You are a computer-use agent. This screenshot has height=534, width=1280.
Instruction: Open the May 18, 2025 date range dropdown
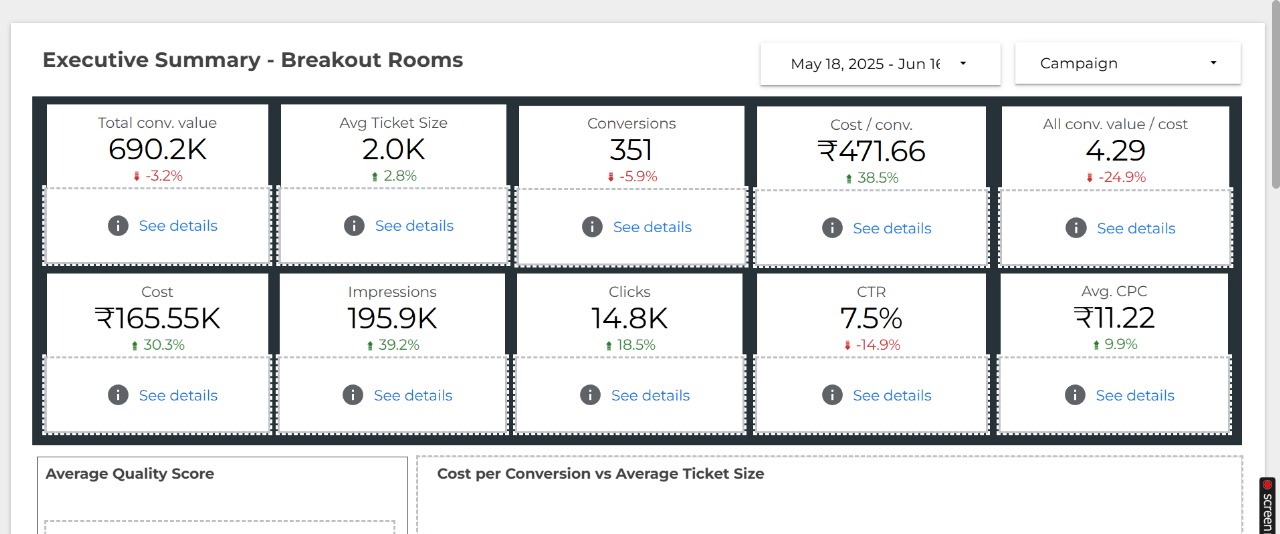(880, 63)
